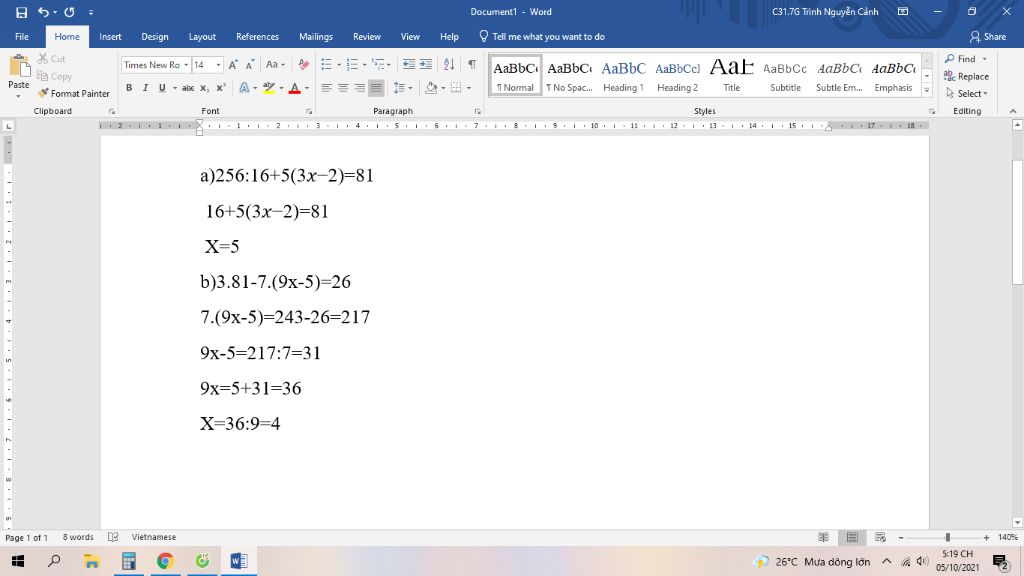
Task: Open Change Case dropdown
Action: pyautogui.click(x=275, y=65)
